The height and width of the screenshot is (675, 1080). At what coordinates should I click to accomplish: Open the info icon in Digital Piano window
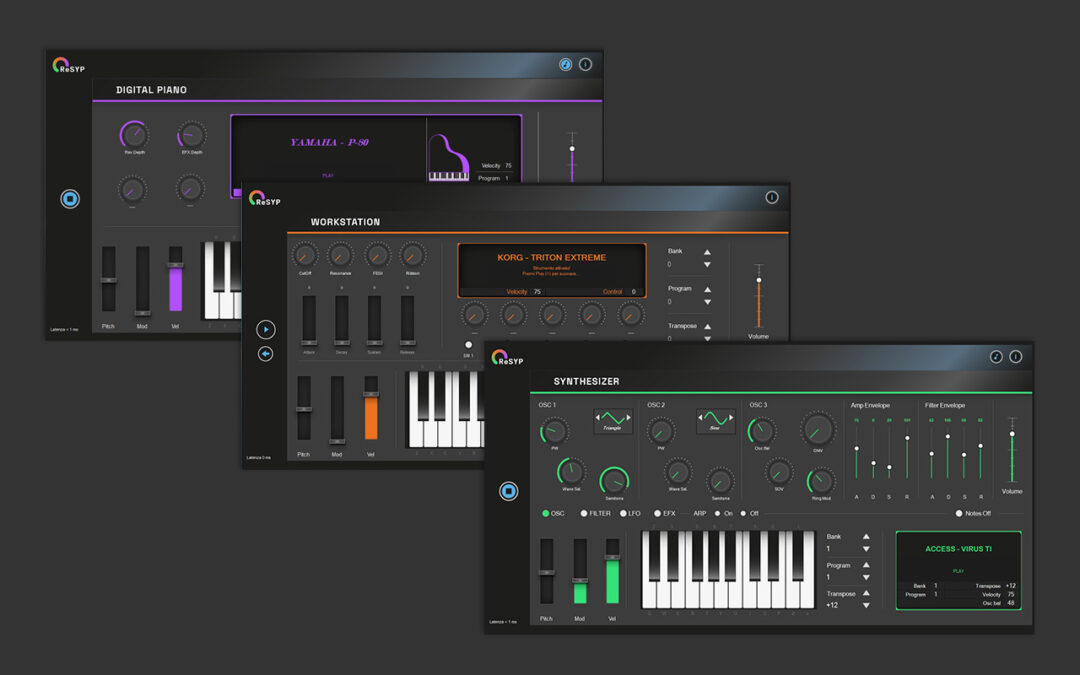[x=585, y=65]
